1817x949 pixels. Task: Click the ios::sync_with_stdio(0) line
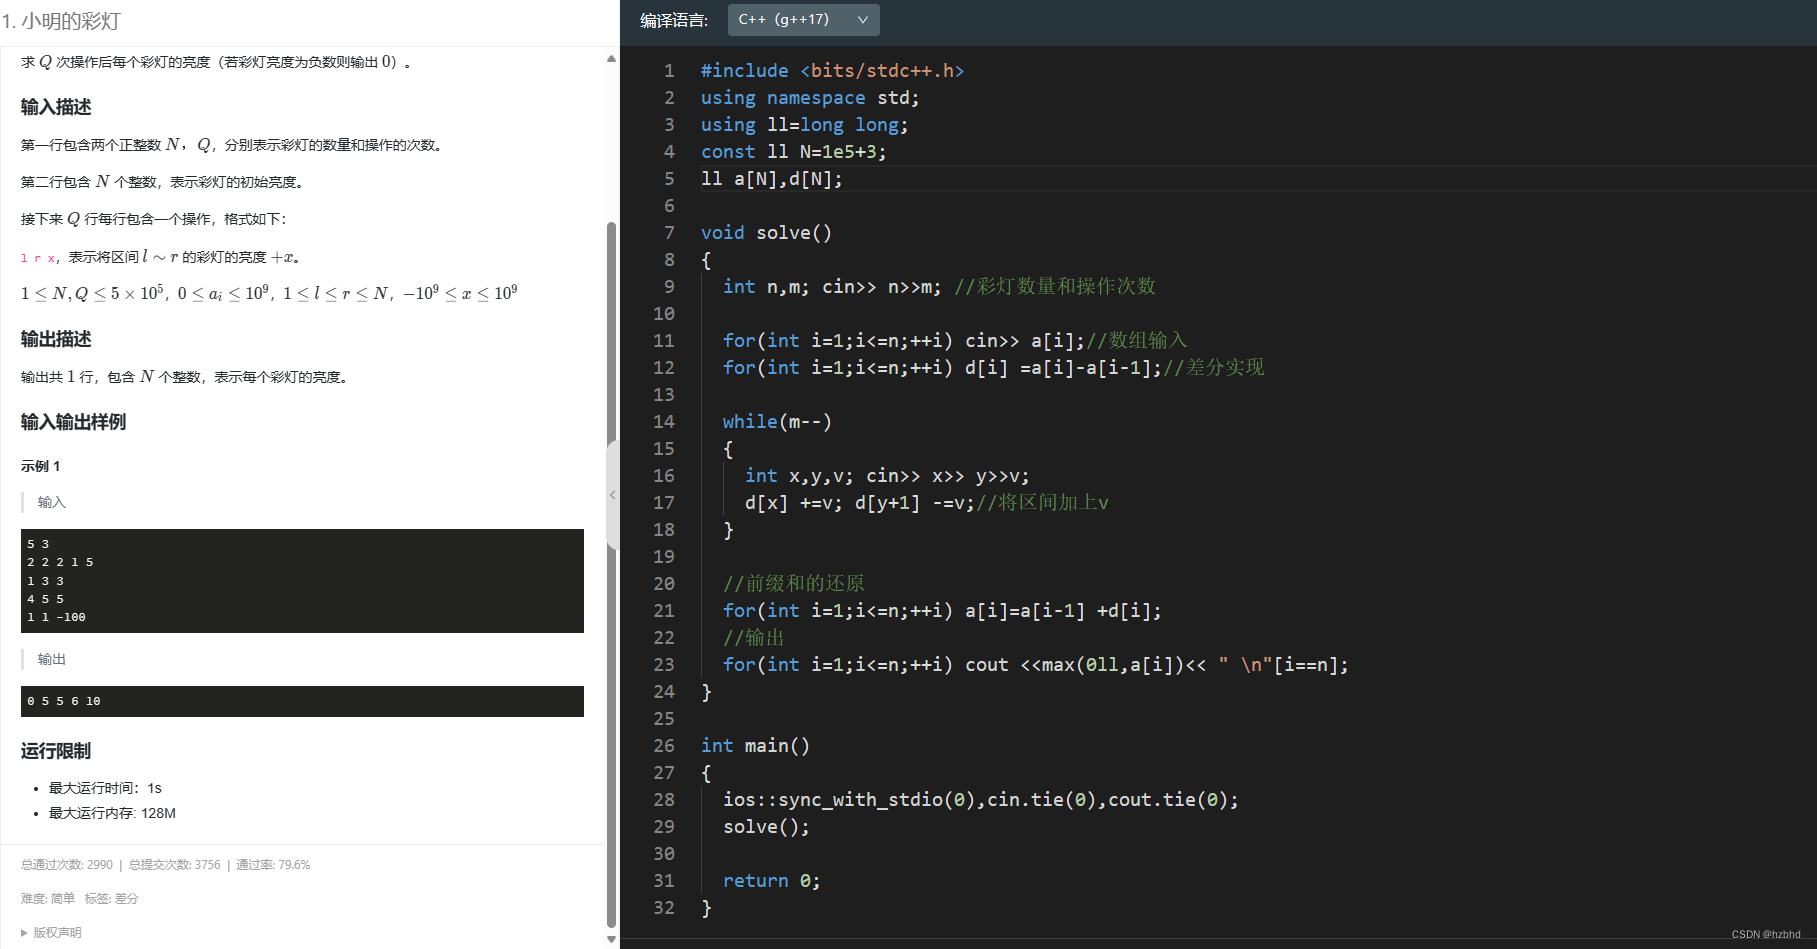click(981, 800)
